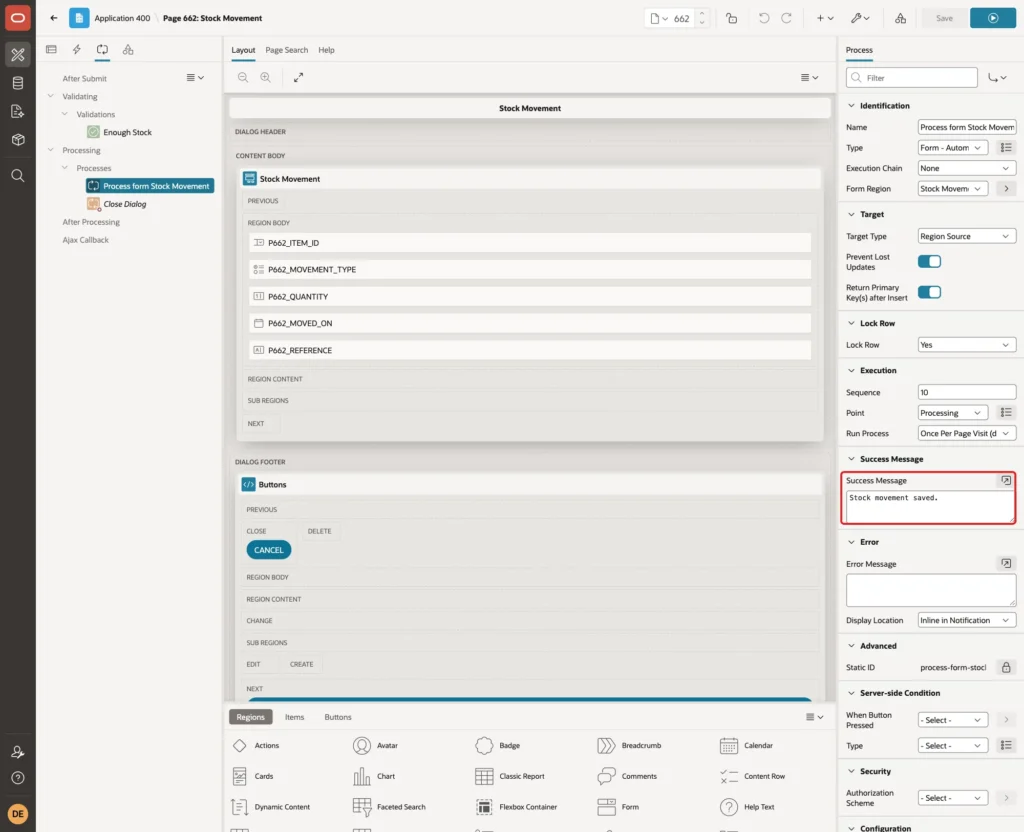This screenshot has width=1024, height=832.
Task: Open App Builder from the sidebar
Action: (x=18, y=55)
